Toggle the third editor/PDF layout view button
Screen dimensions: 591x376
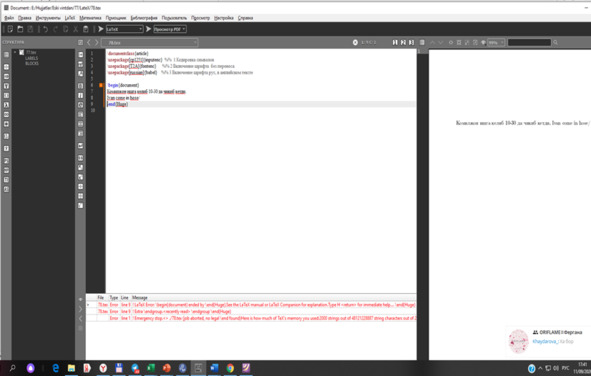point(412,43)
